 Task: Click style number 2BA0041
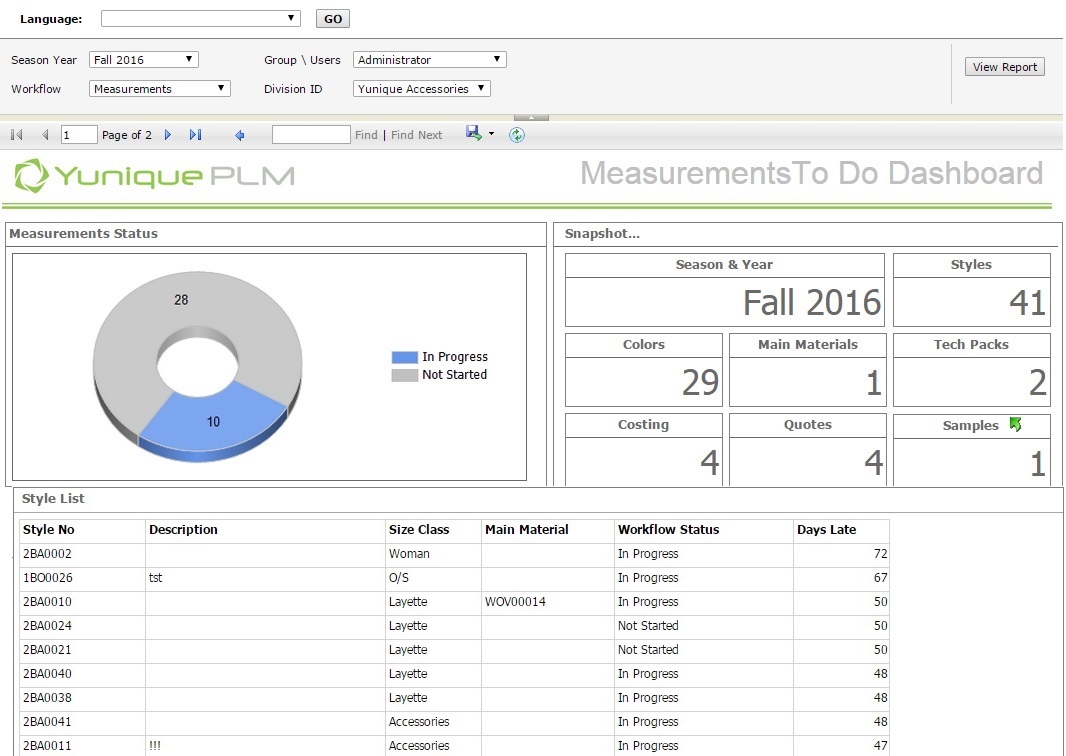tap(47, 721)
